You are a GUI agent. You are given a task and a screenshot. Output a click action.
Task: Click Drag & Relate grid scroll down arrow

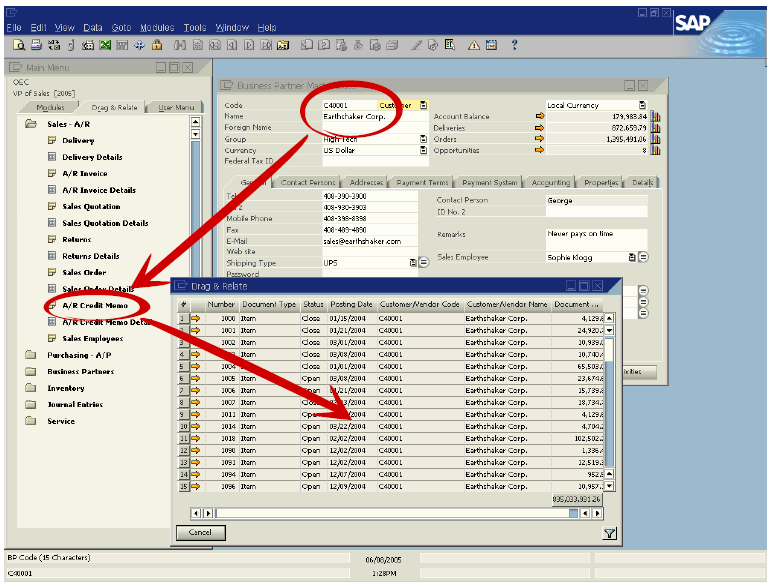pyautogui.click(x=609, y=486)
